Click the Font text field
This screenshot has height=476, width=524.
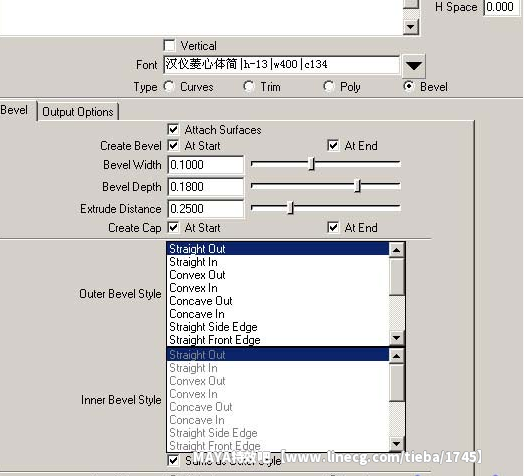click(x=281, y=64)
